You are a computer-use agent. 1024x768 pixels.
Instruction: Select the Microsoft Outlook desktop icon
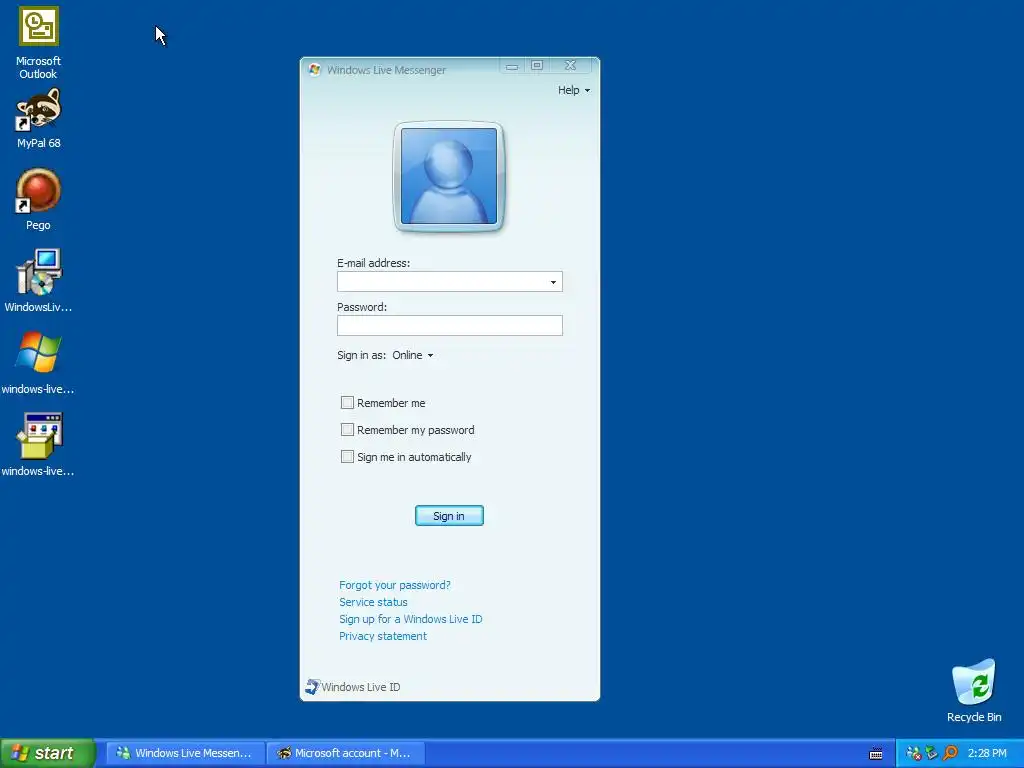coord(39,44)
